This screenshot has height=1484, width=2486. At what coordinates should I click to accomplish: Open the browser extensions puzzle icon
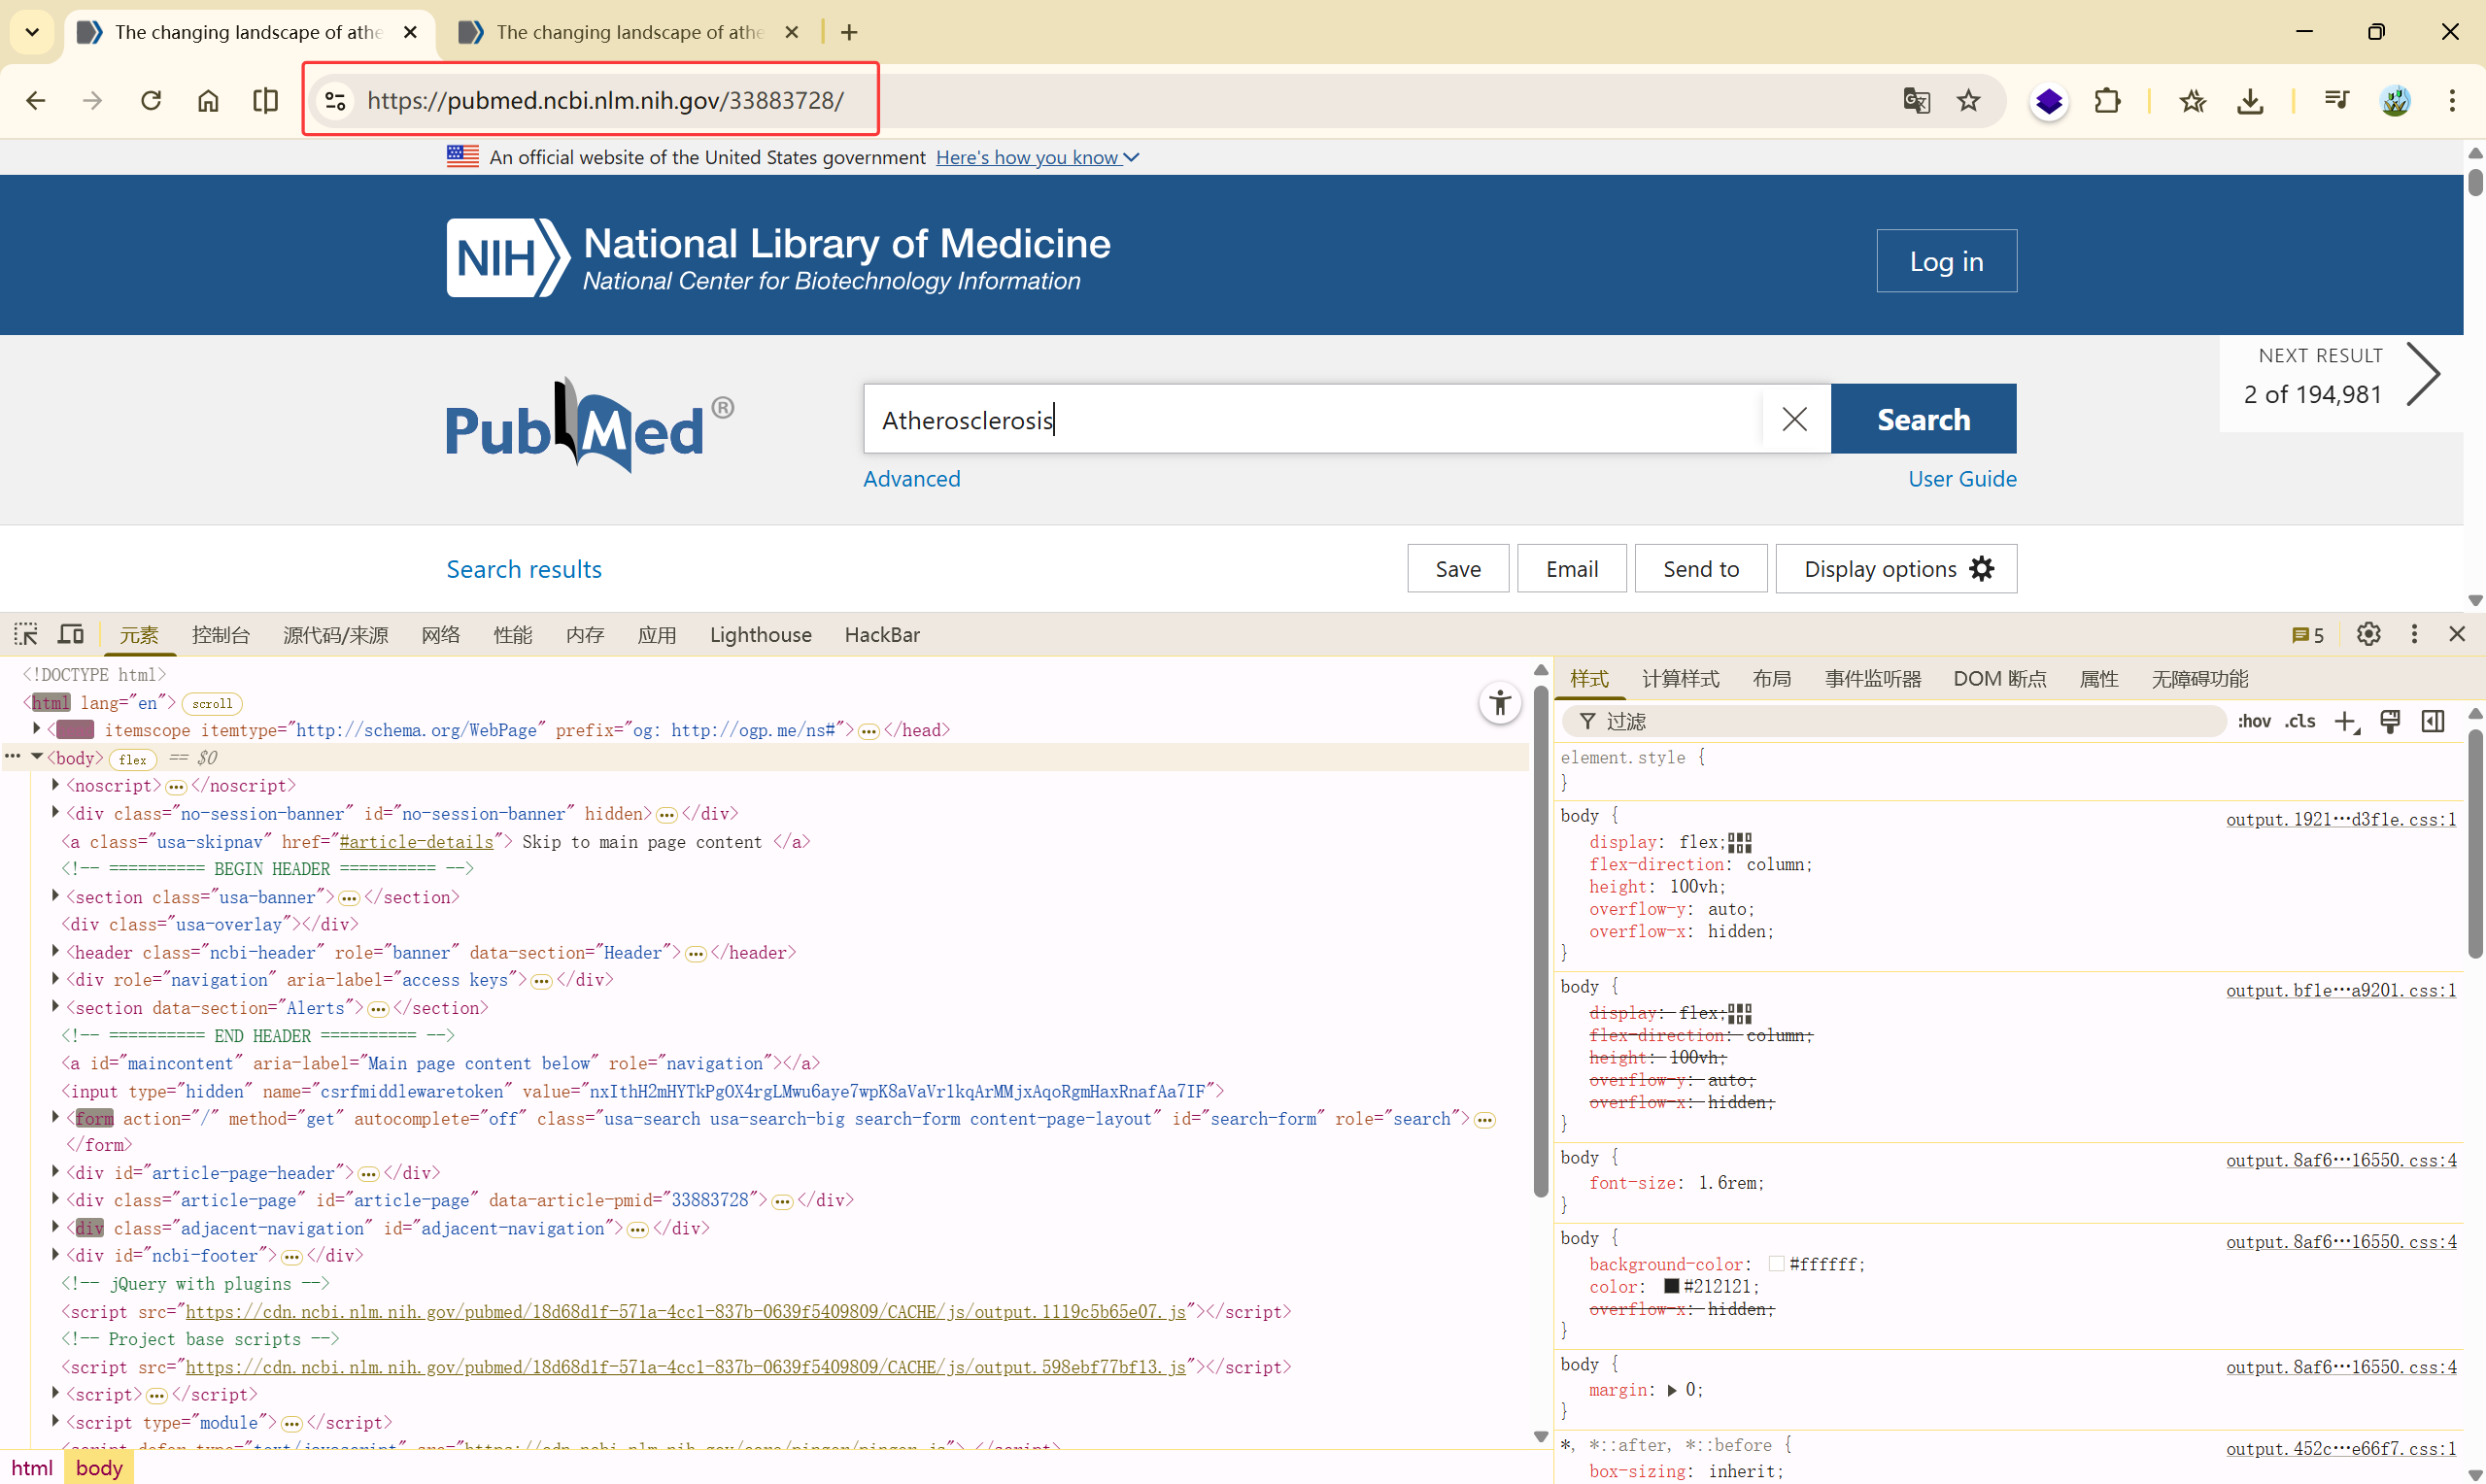tap(2107, 100)
